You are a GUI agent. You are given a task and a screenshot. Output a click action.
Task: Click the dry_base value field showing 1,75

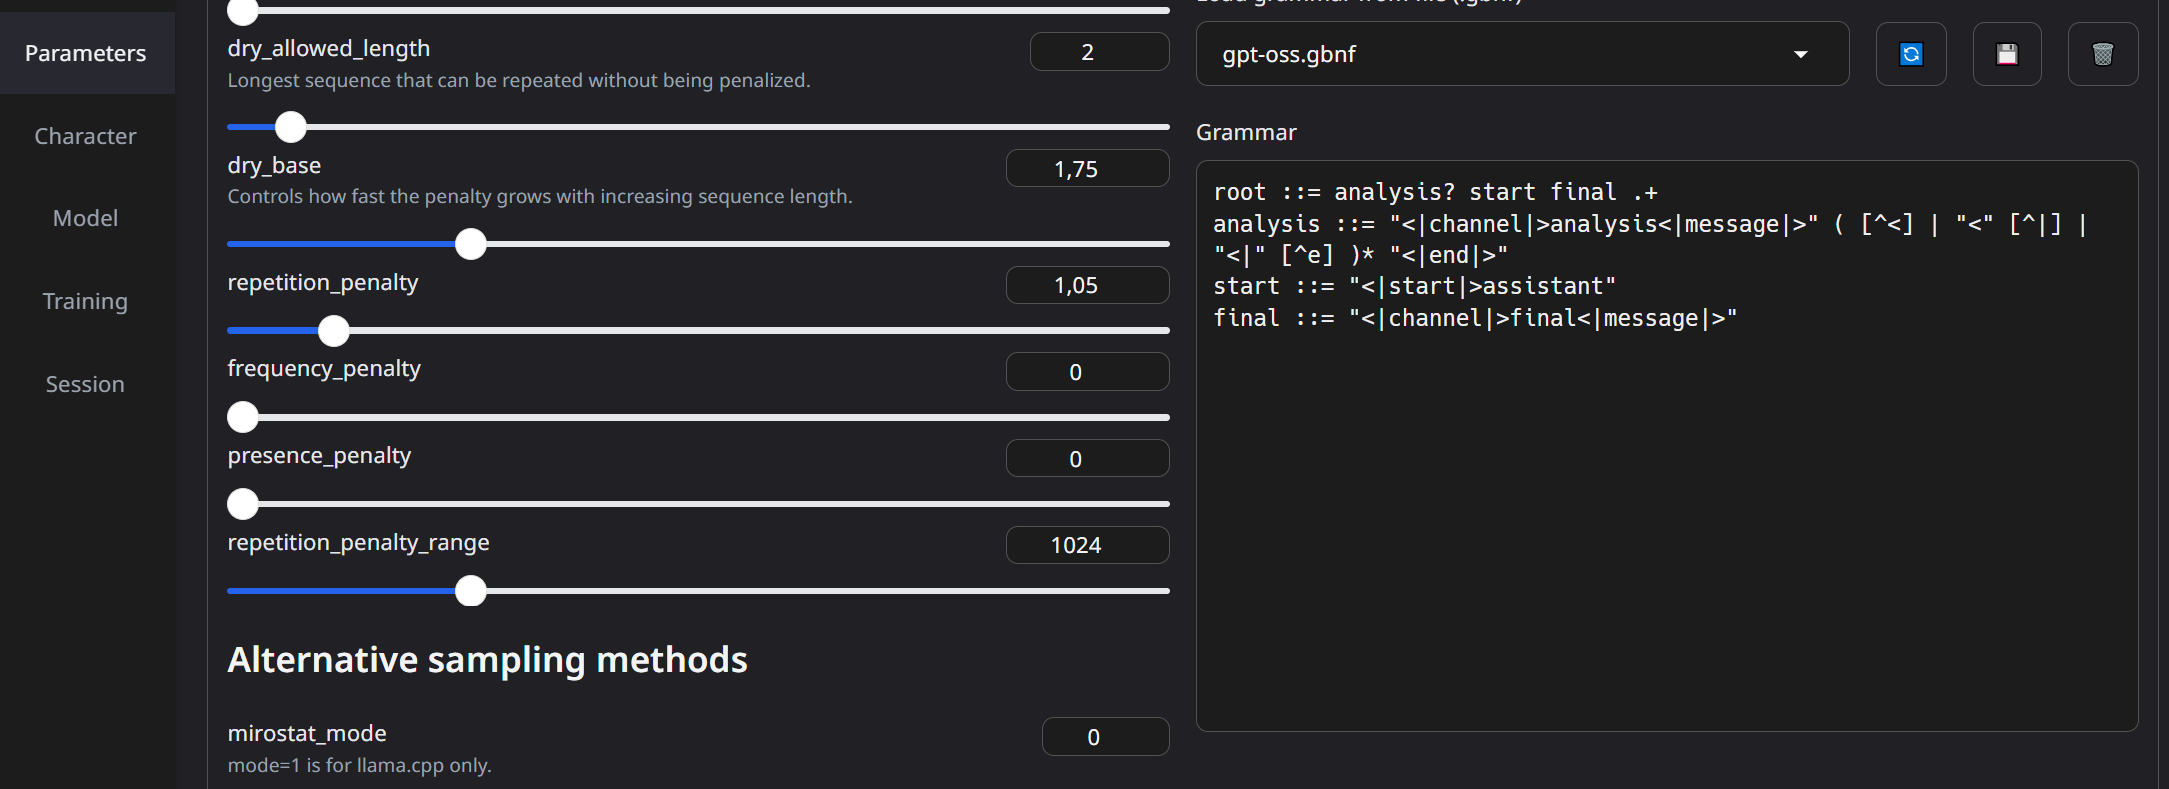pyautogui.click(x=1087, y=169)
